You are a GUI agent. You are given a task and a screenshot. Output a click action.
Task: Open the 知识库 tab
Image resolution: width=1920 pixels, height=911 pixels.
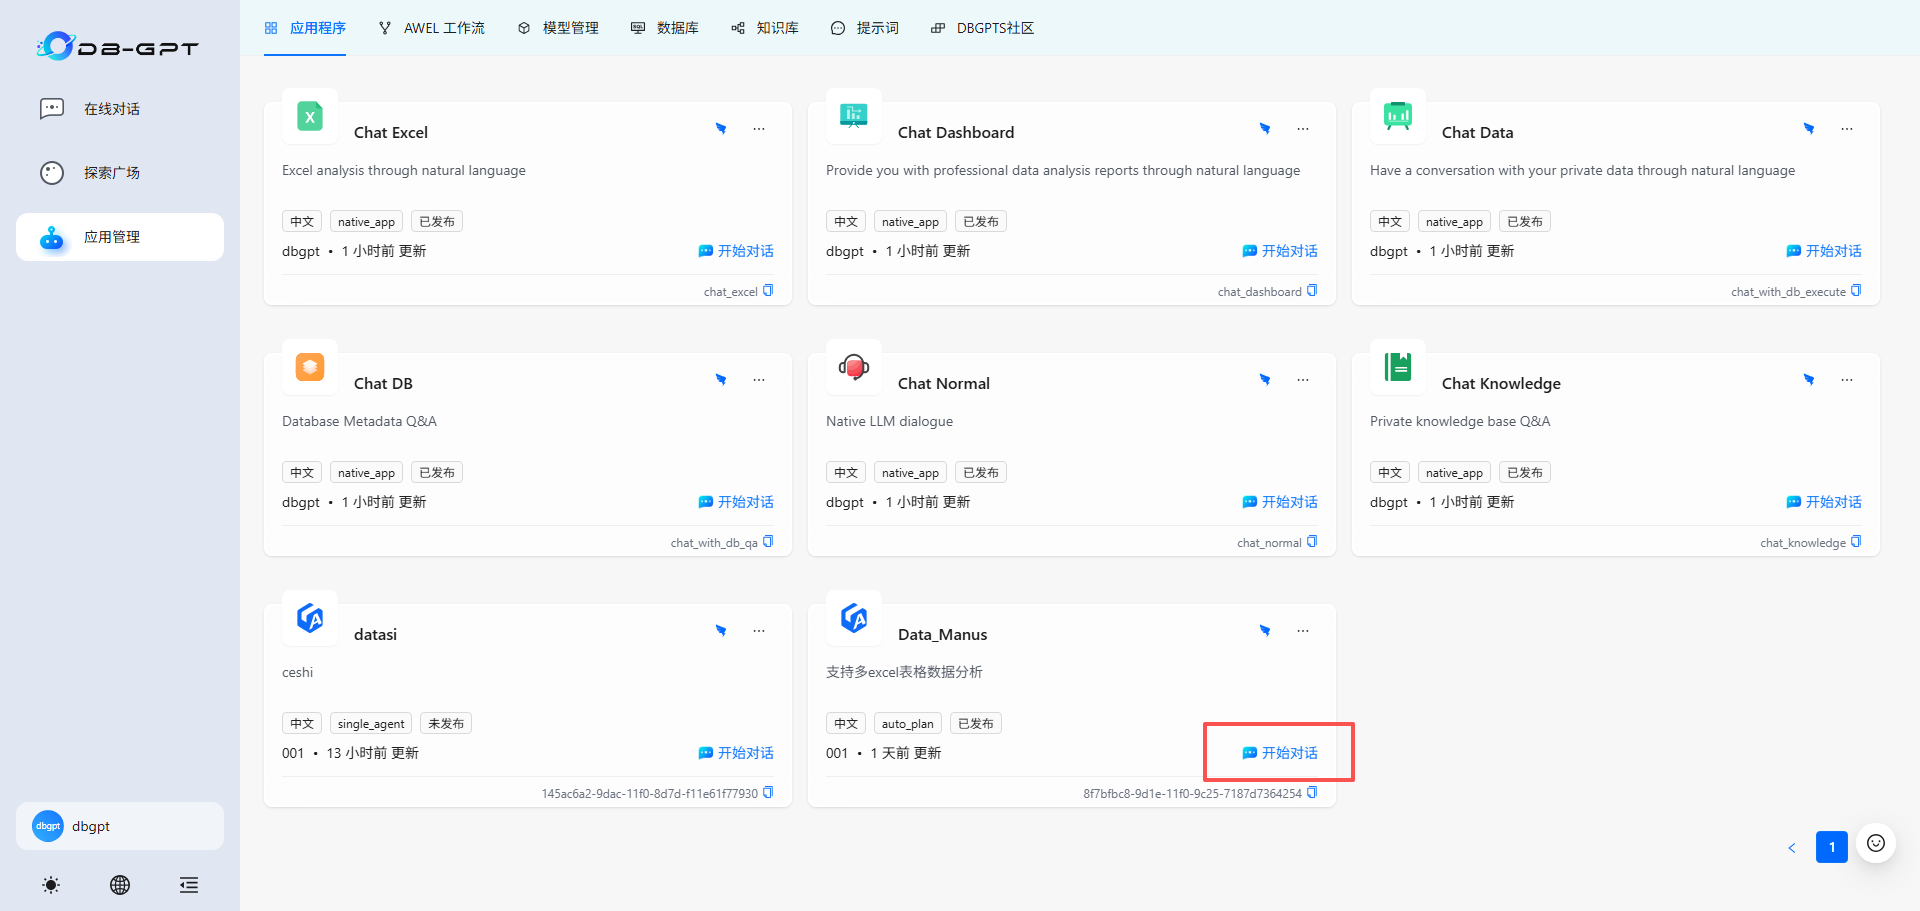coord(765,28)
